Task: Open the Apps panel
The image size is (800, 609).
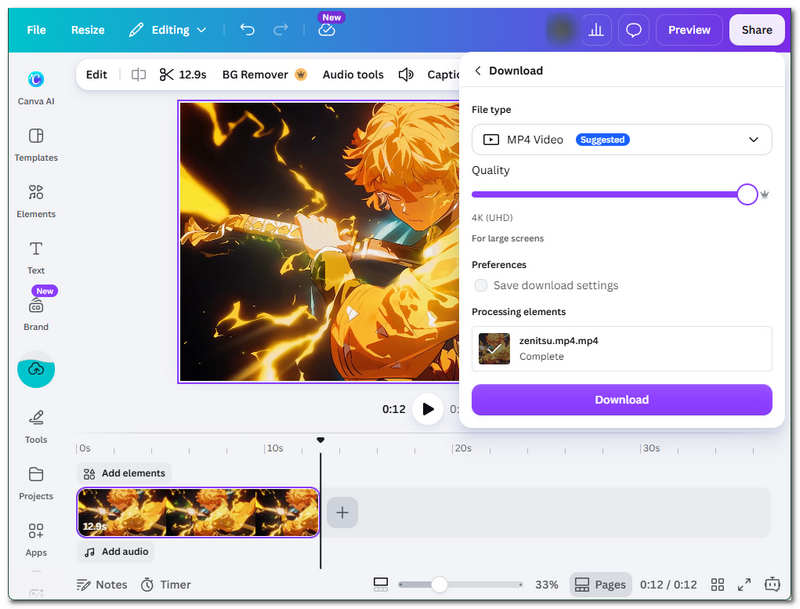Action: point(36,540)
